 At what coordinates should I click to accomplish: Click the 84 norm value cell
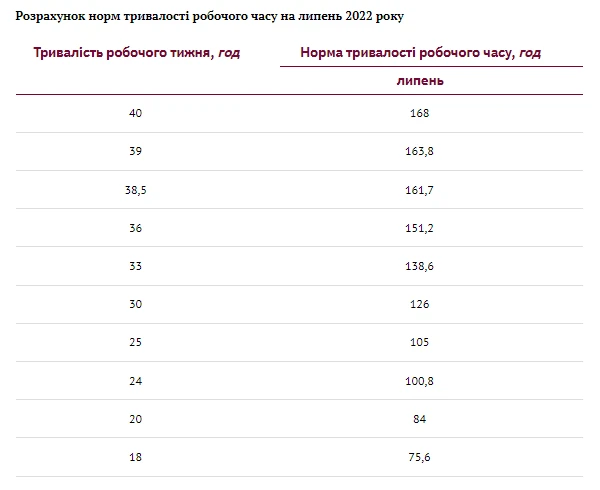coord(420,420)
